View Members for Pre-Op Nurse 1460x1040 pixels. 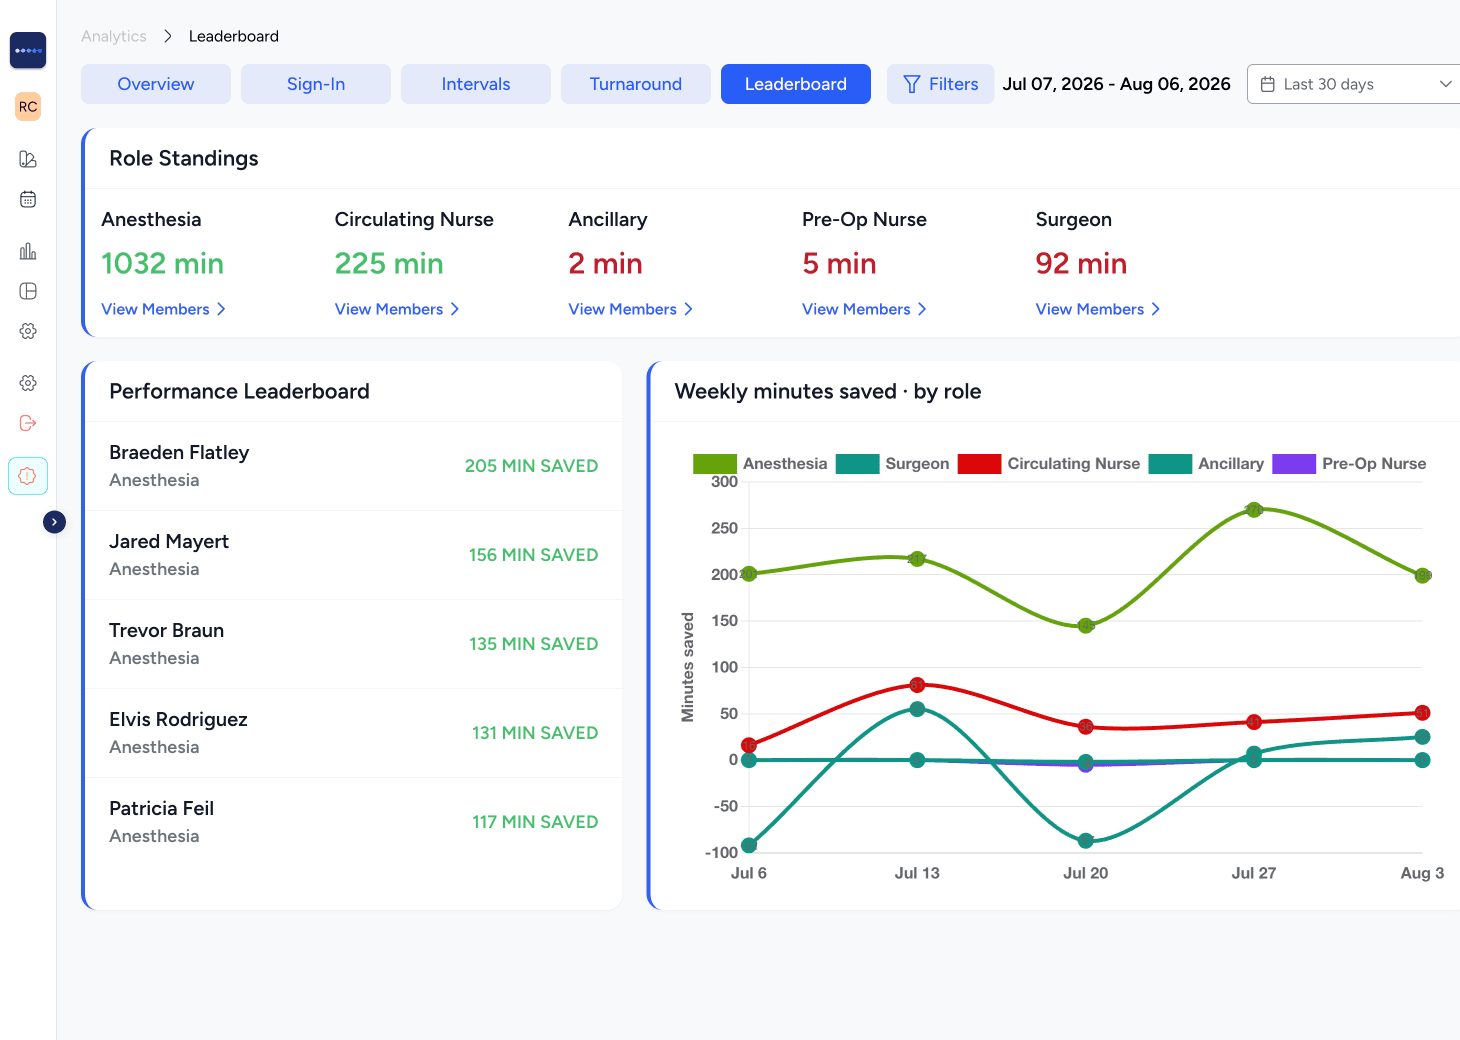point(865,309)
